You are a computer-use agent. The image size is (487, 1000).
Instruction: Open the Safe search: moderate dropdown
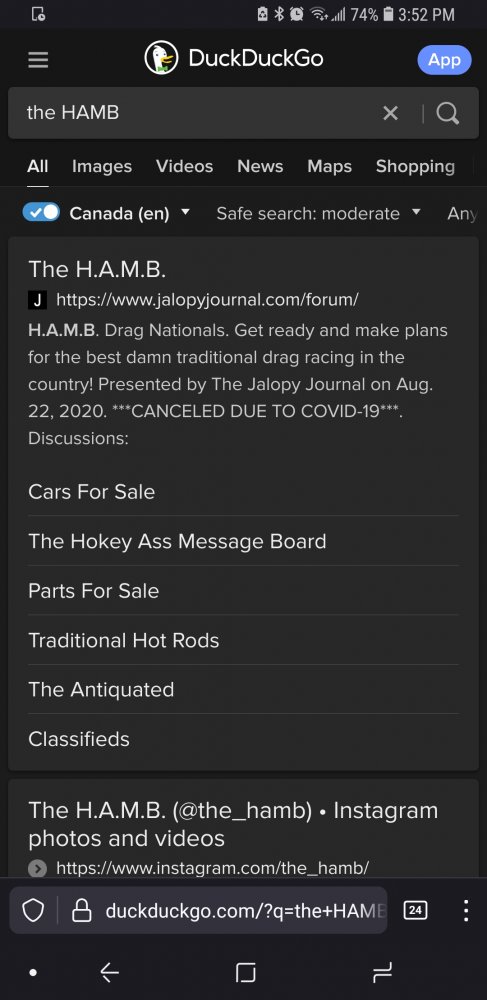pos(318,213)
